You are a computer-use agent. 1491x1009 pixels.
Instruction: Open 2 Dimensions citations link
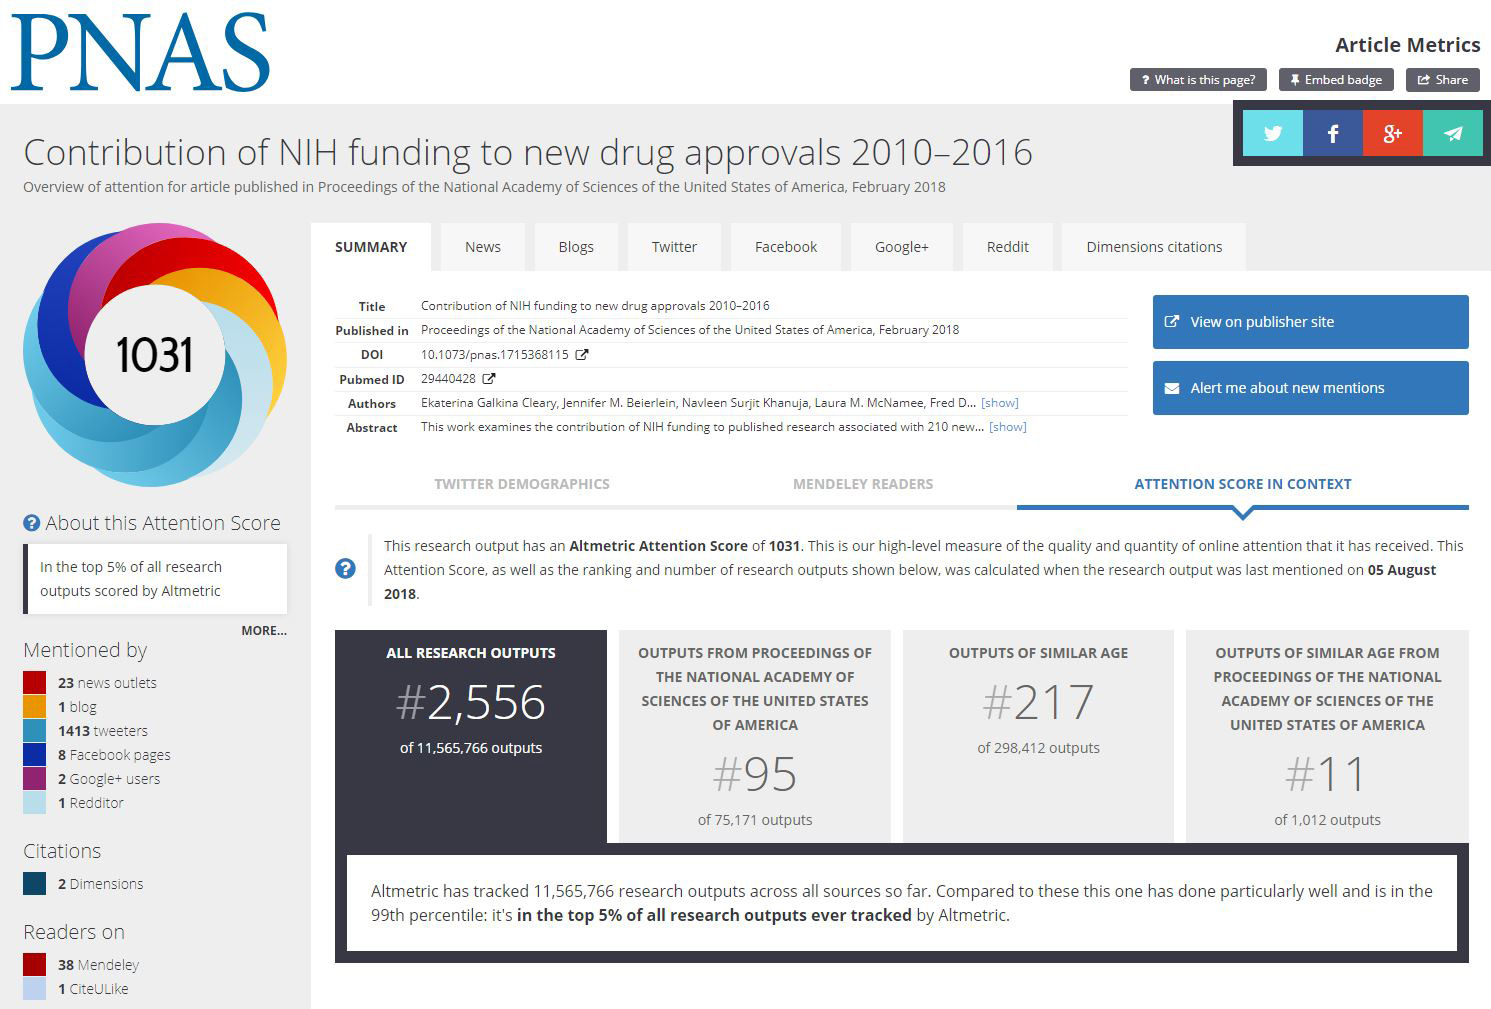point(101,884)
